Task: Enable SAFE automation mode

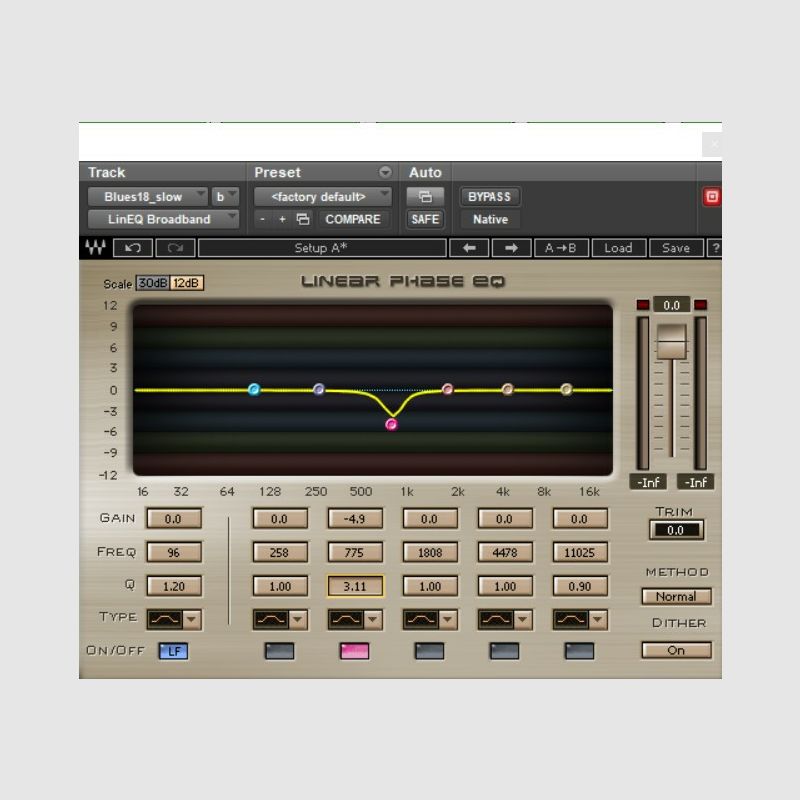Action: coord(424,220)
